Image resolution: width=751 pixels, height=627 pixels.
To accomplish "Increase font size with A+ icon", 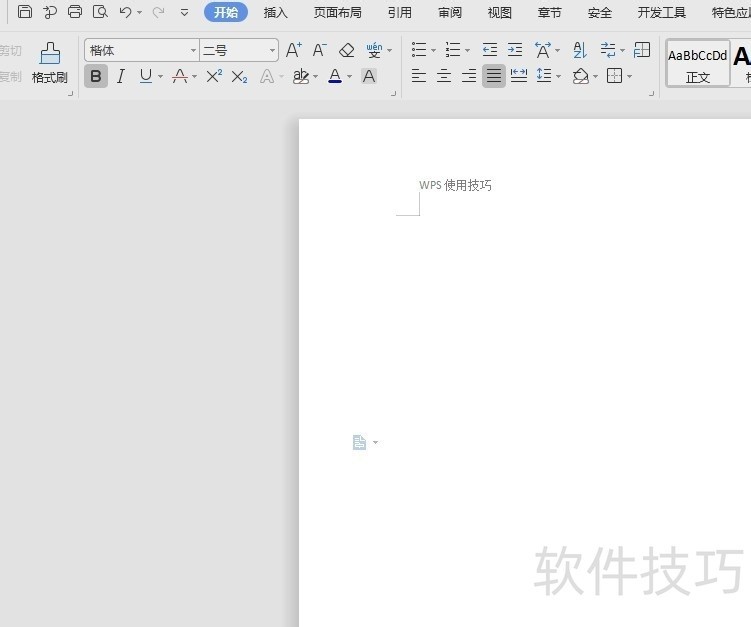I will point(294,50).
